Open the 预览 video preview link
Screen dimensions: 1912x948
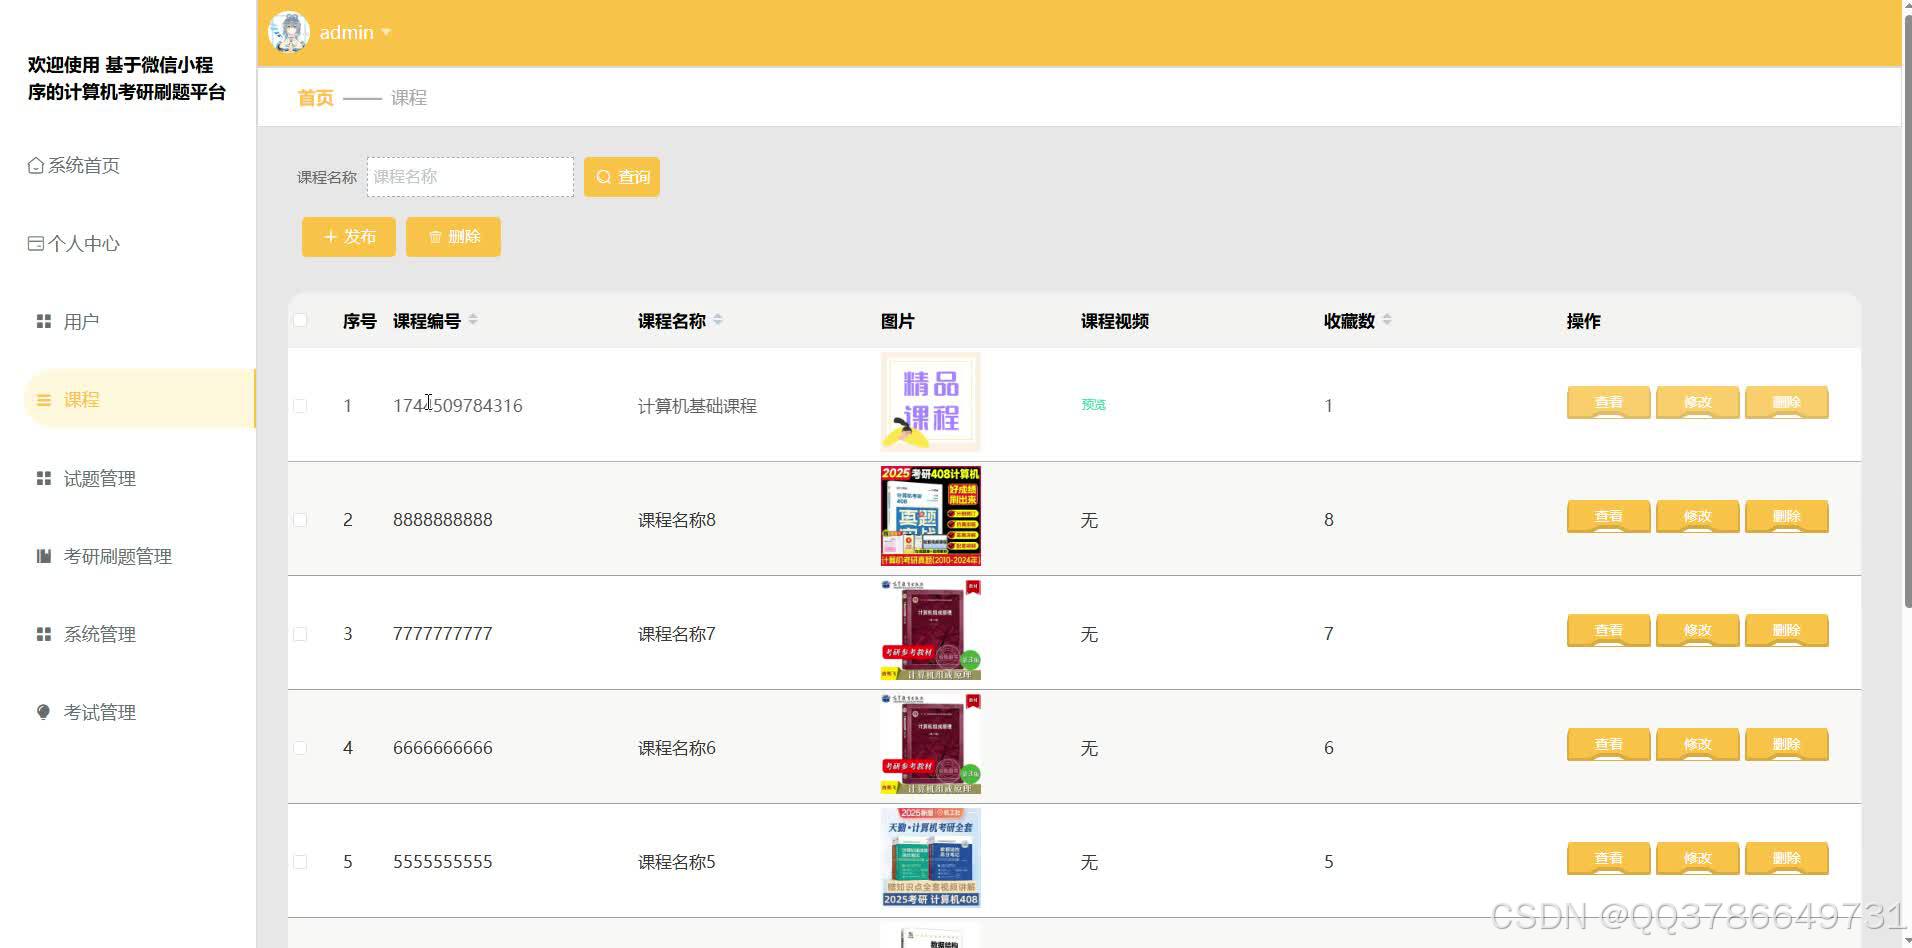(1093, 404)
